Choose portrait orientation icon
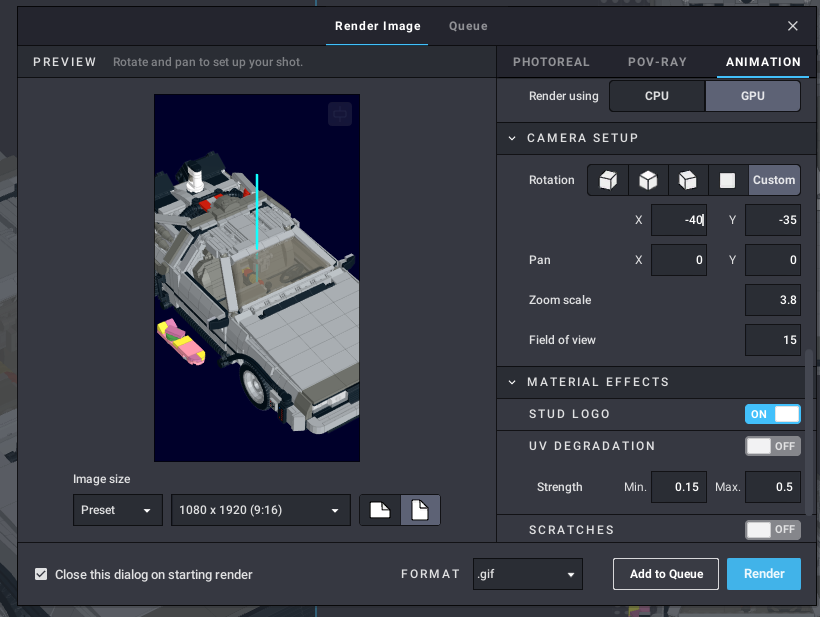This screenshot has height=617, width=820. pyautogui.click(x=420, y=510)
